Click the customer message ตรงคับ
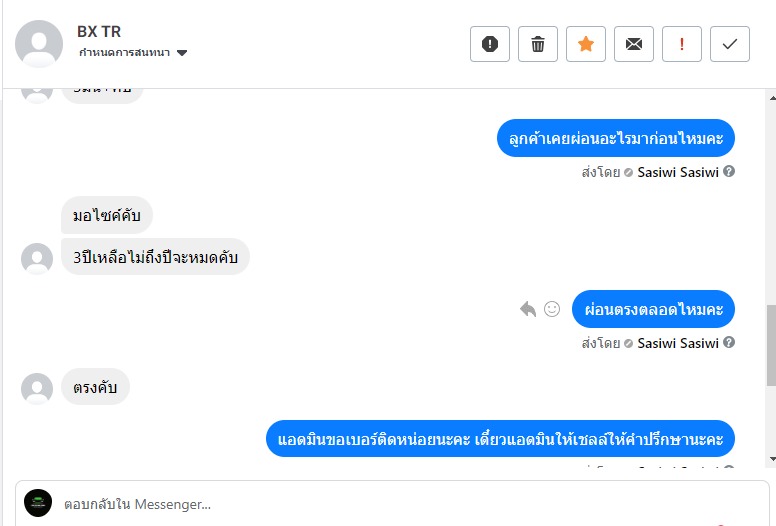Image resolution: width=776 pixels, height=526 pixels. (x=95, y=387)
